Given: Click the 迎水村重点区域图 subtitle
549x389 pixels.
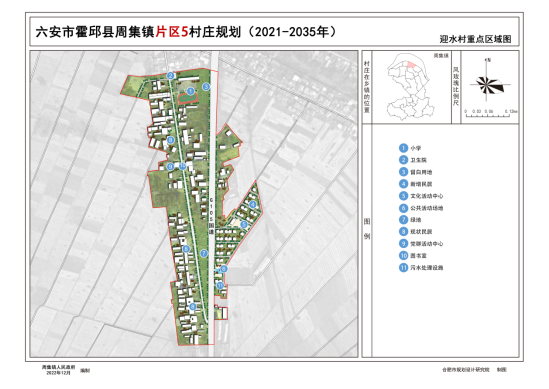Looking at the screenshot, I should coord(475,39).
